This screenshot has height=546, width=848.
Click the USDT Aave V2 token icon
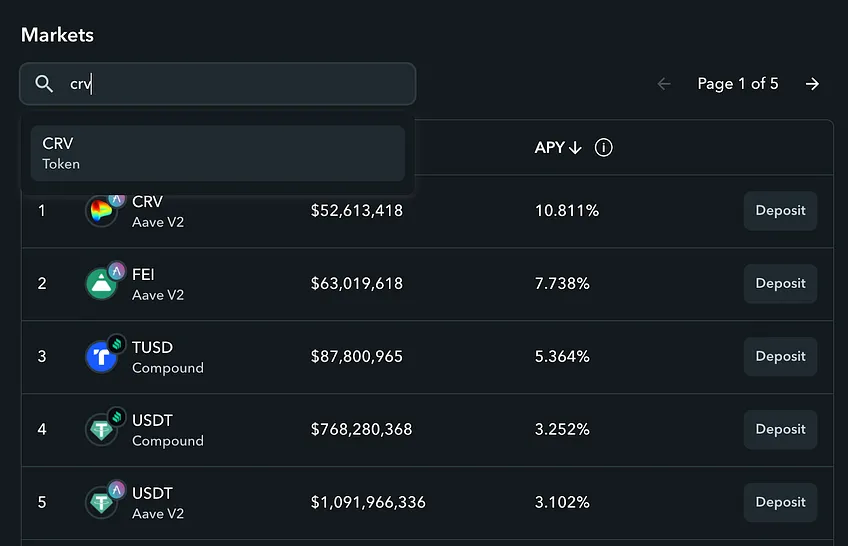(102, 502)
